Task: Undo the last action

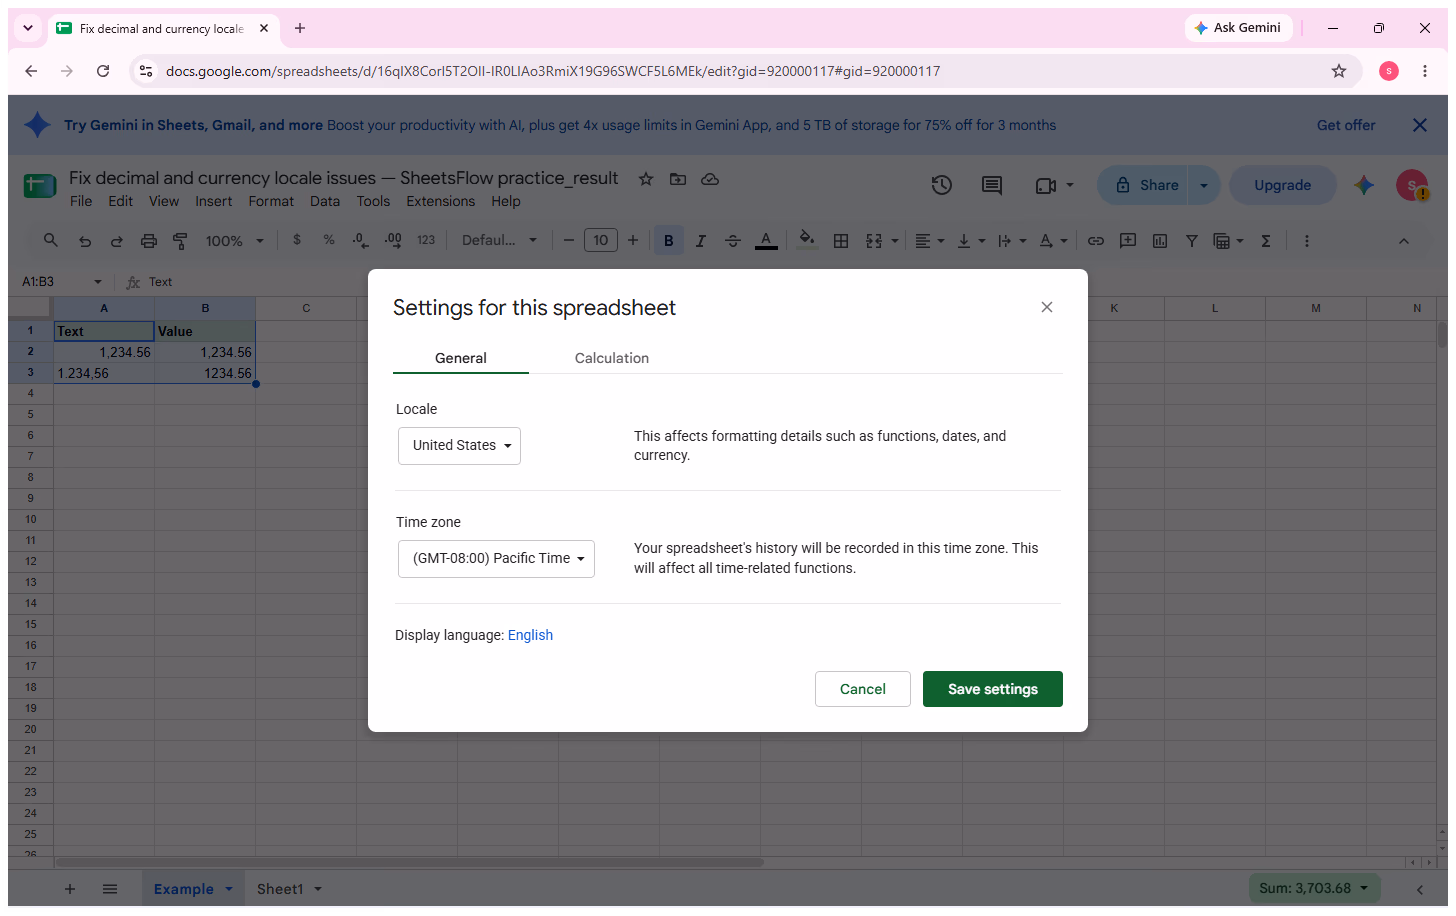Action: pos(85,241)
